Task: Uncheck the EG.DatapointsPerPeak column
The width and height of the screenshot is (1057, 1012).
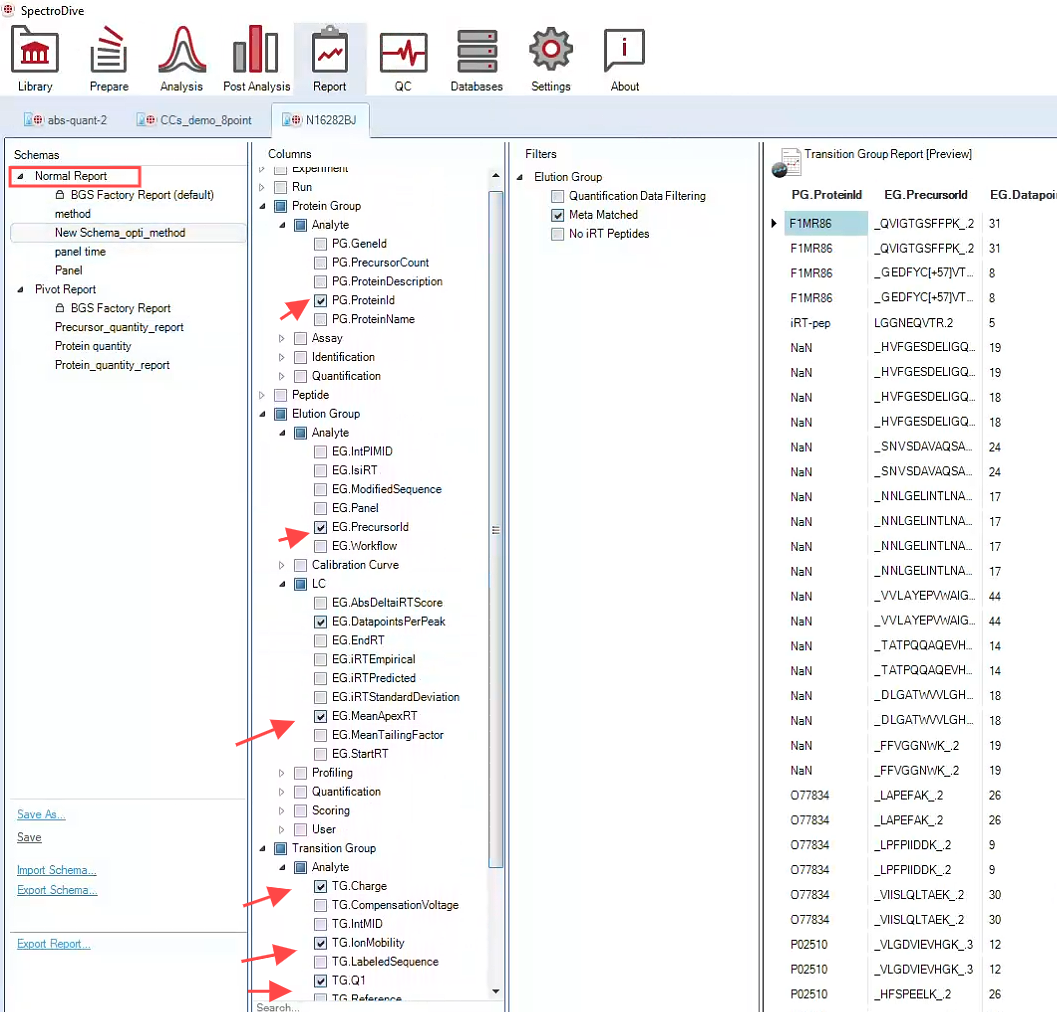Action: tap(321, 622)
